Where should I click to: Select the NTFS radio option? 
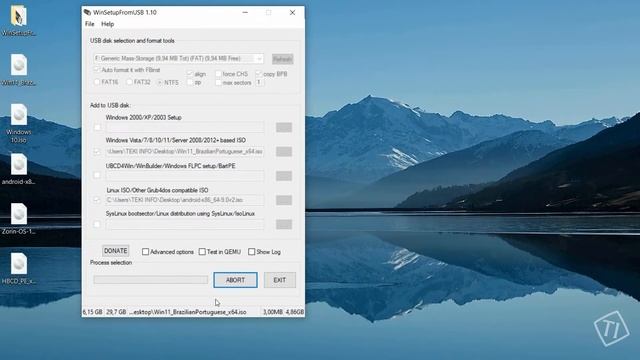tap(160, 82)
